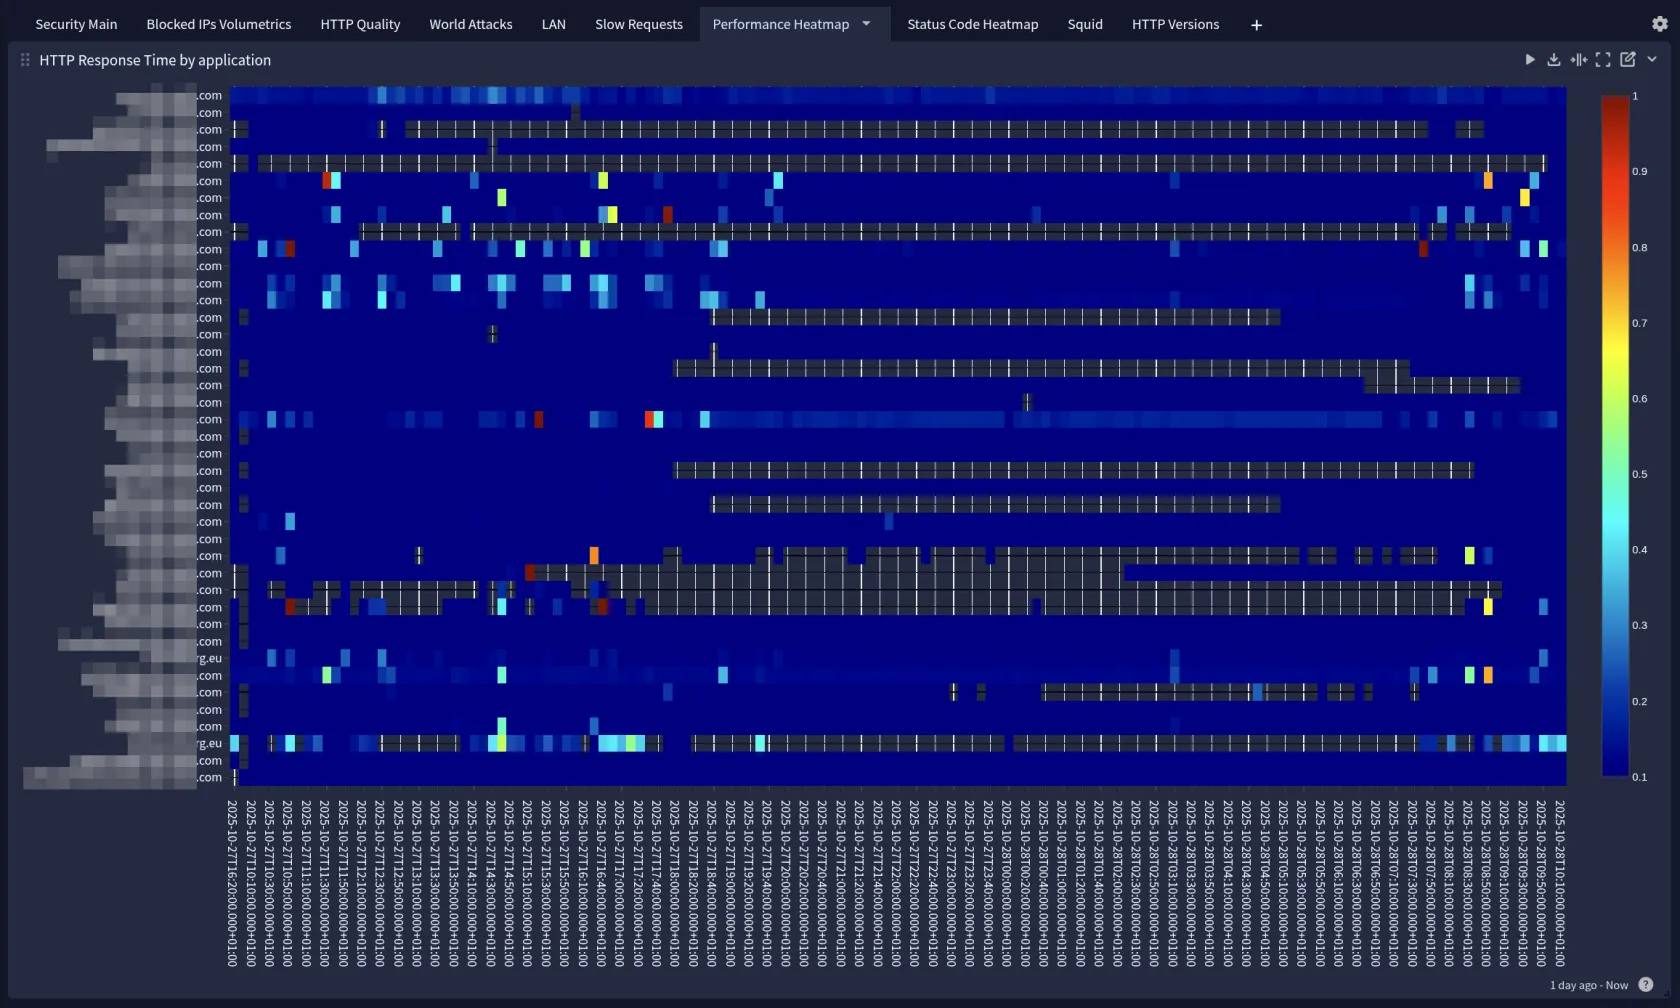
Task: Expand the panel options chevron
Action: point(1652,60)
